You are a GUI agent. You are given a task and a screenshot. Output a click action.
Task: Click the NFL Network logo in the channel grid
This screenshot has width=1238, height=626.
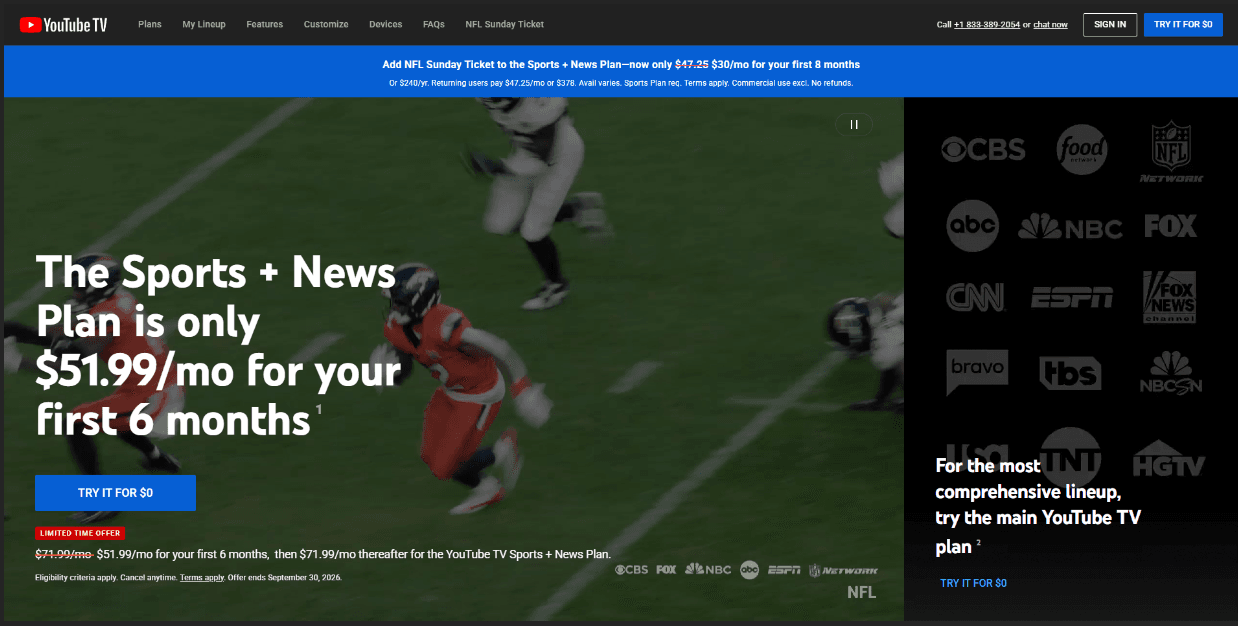click(1171, 152)
